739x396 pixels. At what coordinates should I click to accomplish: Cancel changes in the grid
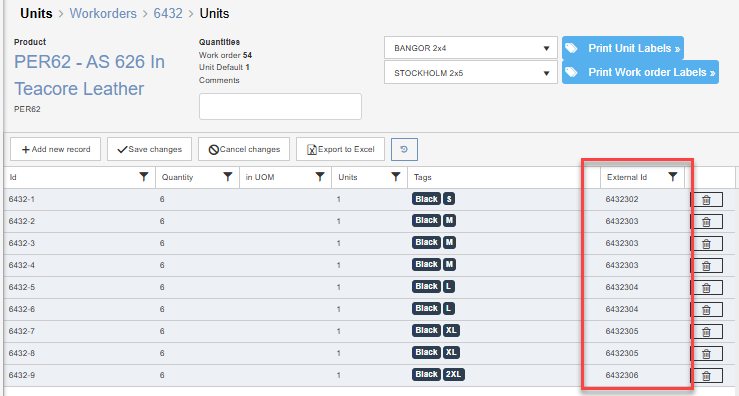coord(244,149)
